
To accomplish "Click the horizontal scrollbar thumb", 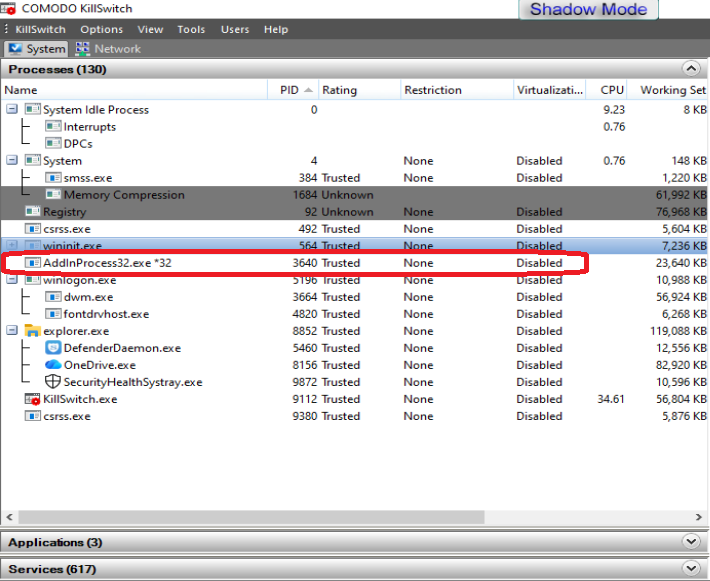I will point(251,517).
